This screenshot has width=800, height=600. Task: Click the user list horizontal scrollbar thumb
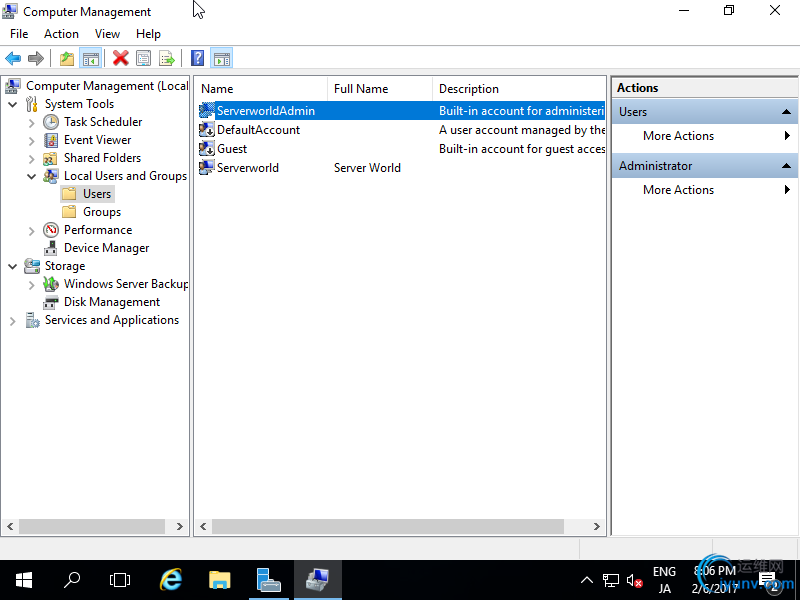388,527
